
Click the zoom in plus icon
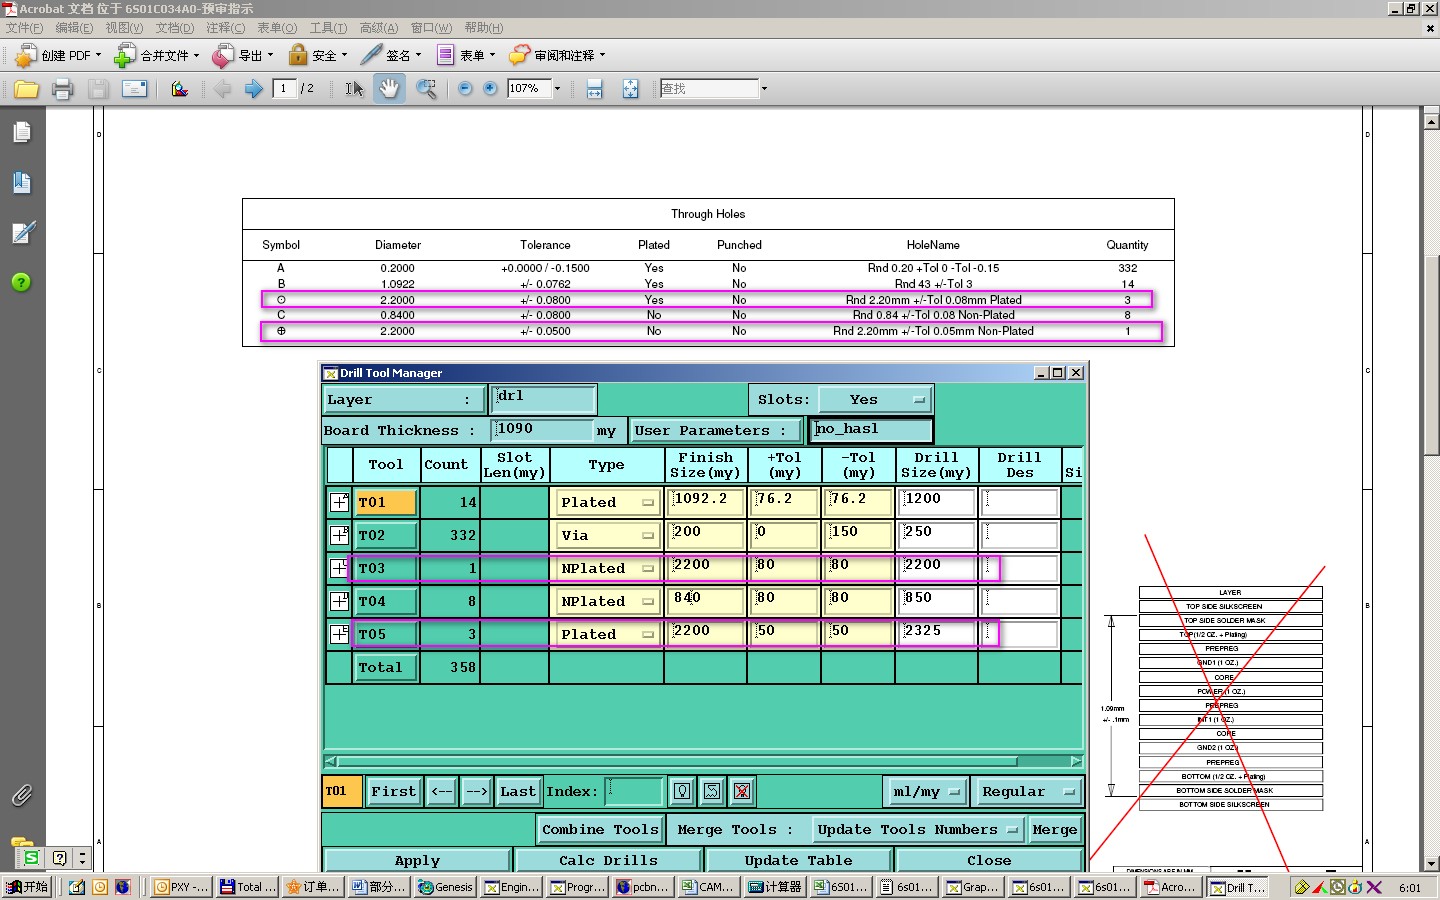tap(490, 89)
